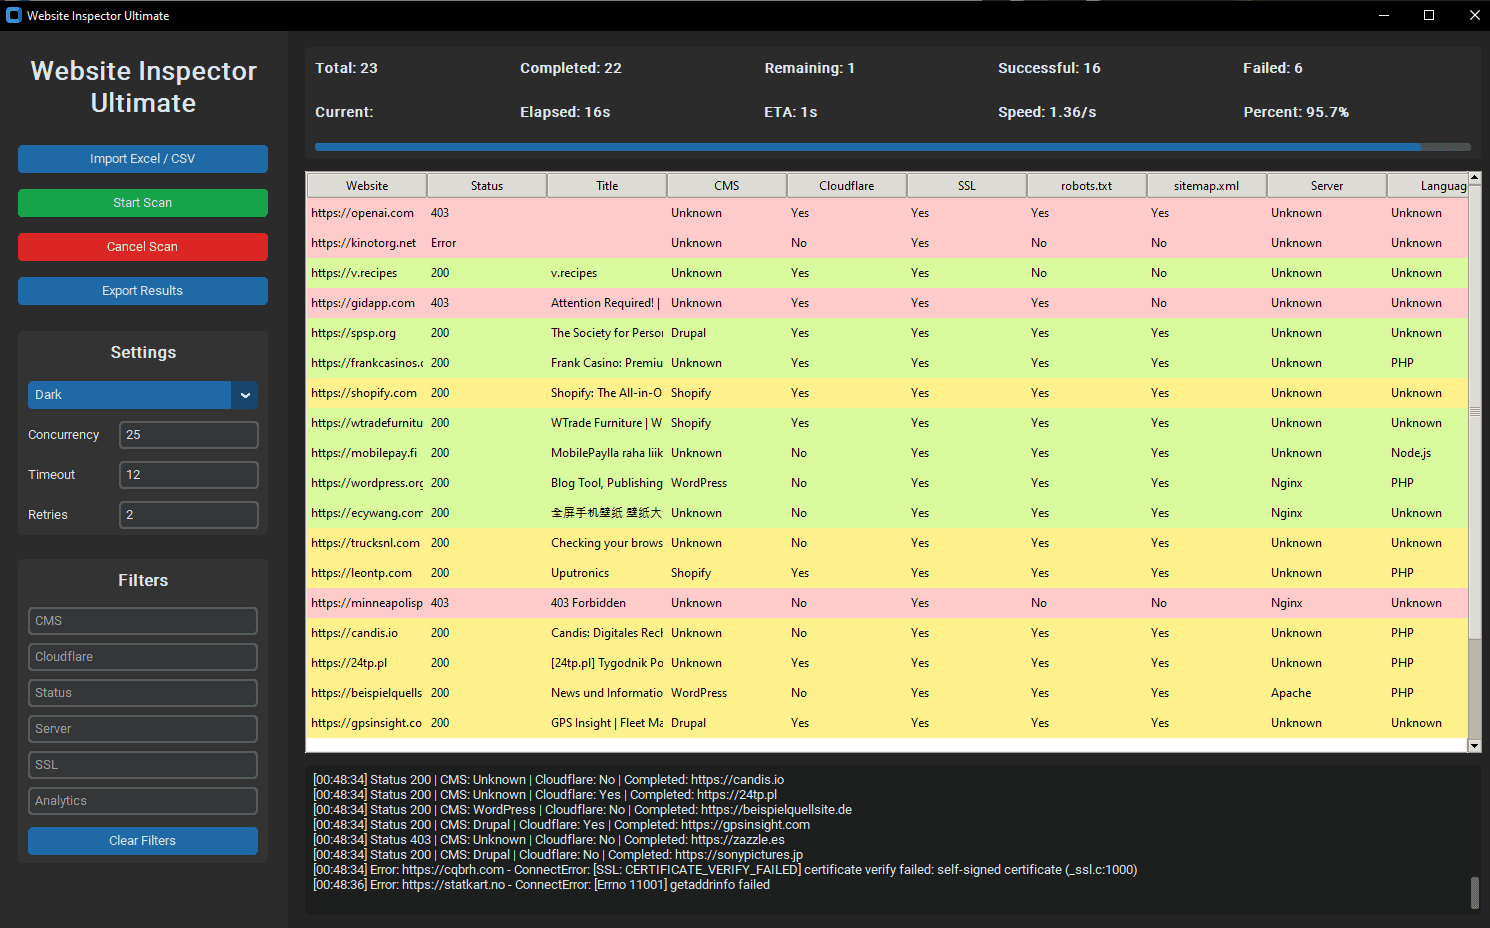
Task: Click the log panel scrollbar thumb
Action: pyautogui.click(x=1474, y=893)
